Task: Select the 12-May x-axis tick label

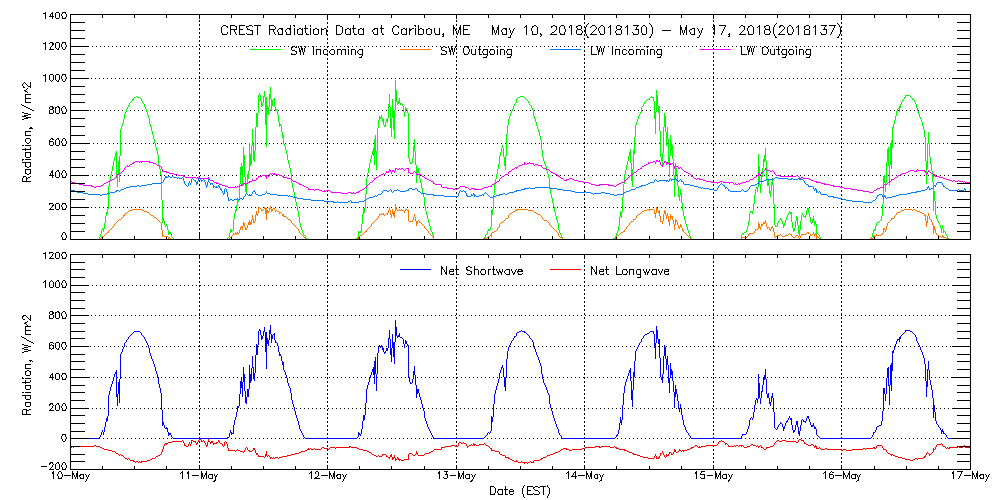Action: click(328, 476)
